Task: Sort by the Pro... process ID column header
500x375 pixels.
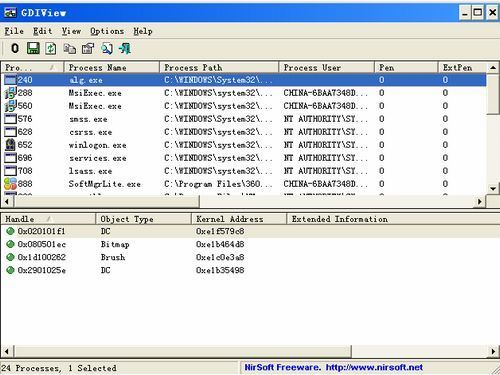Action: (x=32, y=67)
